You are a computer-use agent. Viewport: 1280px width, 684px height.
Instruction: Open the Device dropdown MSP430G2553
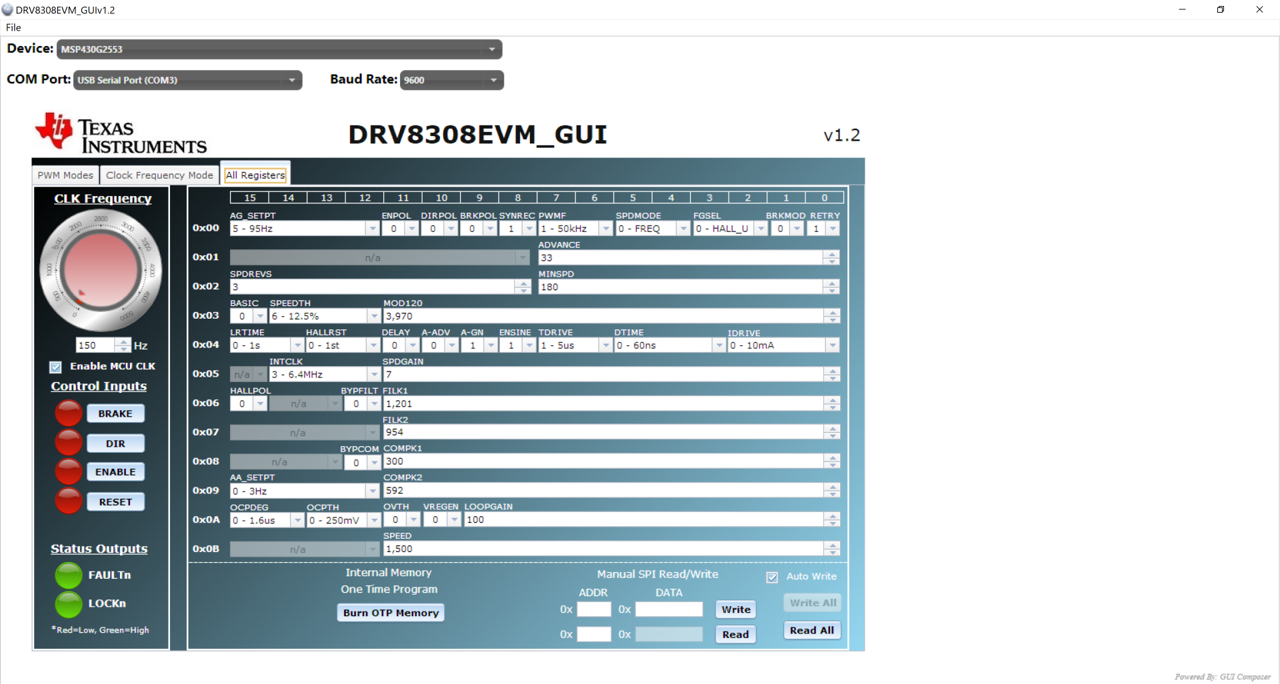(279, 49)
